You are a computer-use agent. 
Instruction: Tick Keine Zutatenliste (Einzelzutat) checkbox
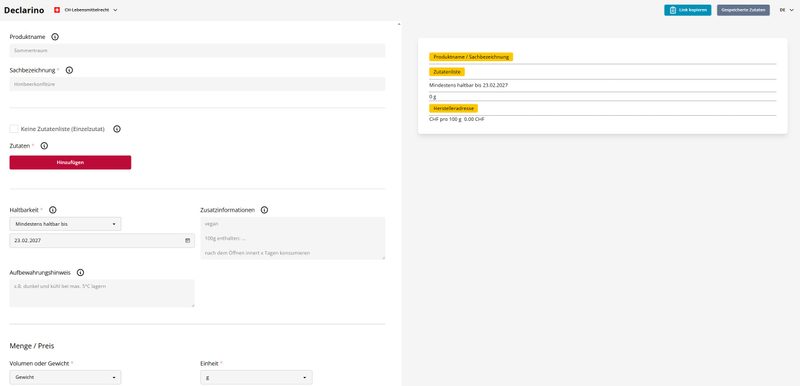click(x=14, y=129)
